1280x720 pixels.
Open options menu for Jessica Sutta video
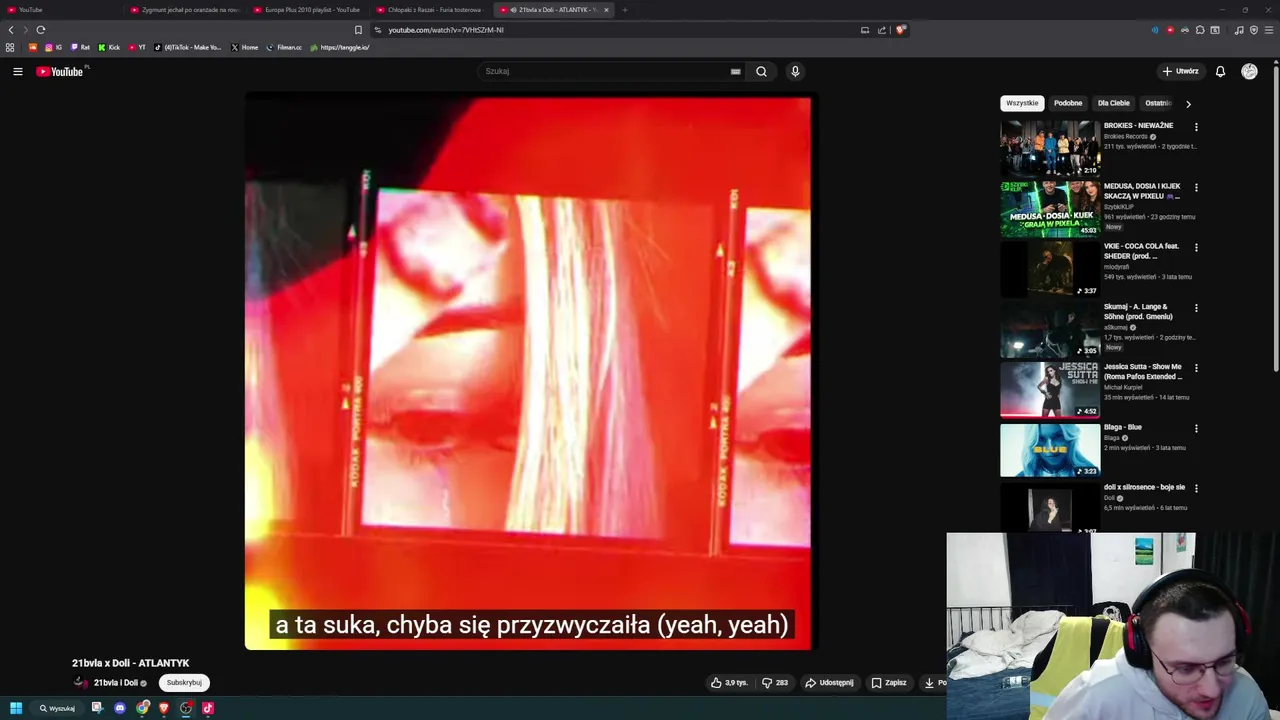pyautogui.click(x=1196, y=368)
